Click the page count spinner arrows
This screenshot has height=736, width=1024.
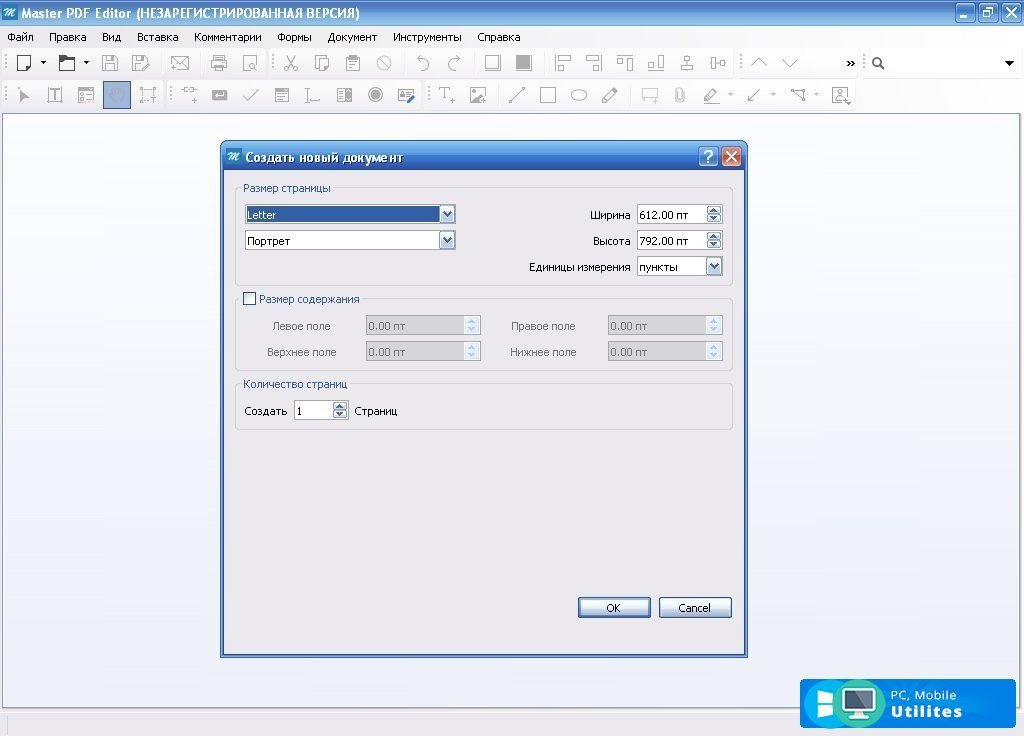[340, 410]
